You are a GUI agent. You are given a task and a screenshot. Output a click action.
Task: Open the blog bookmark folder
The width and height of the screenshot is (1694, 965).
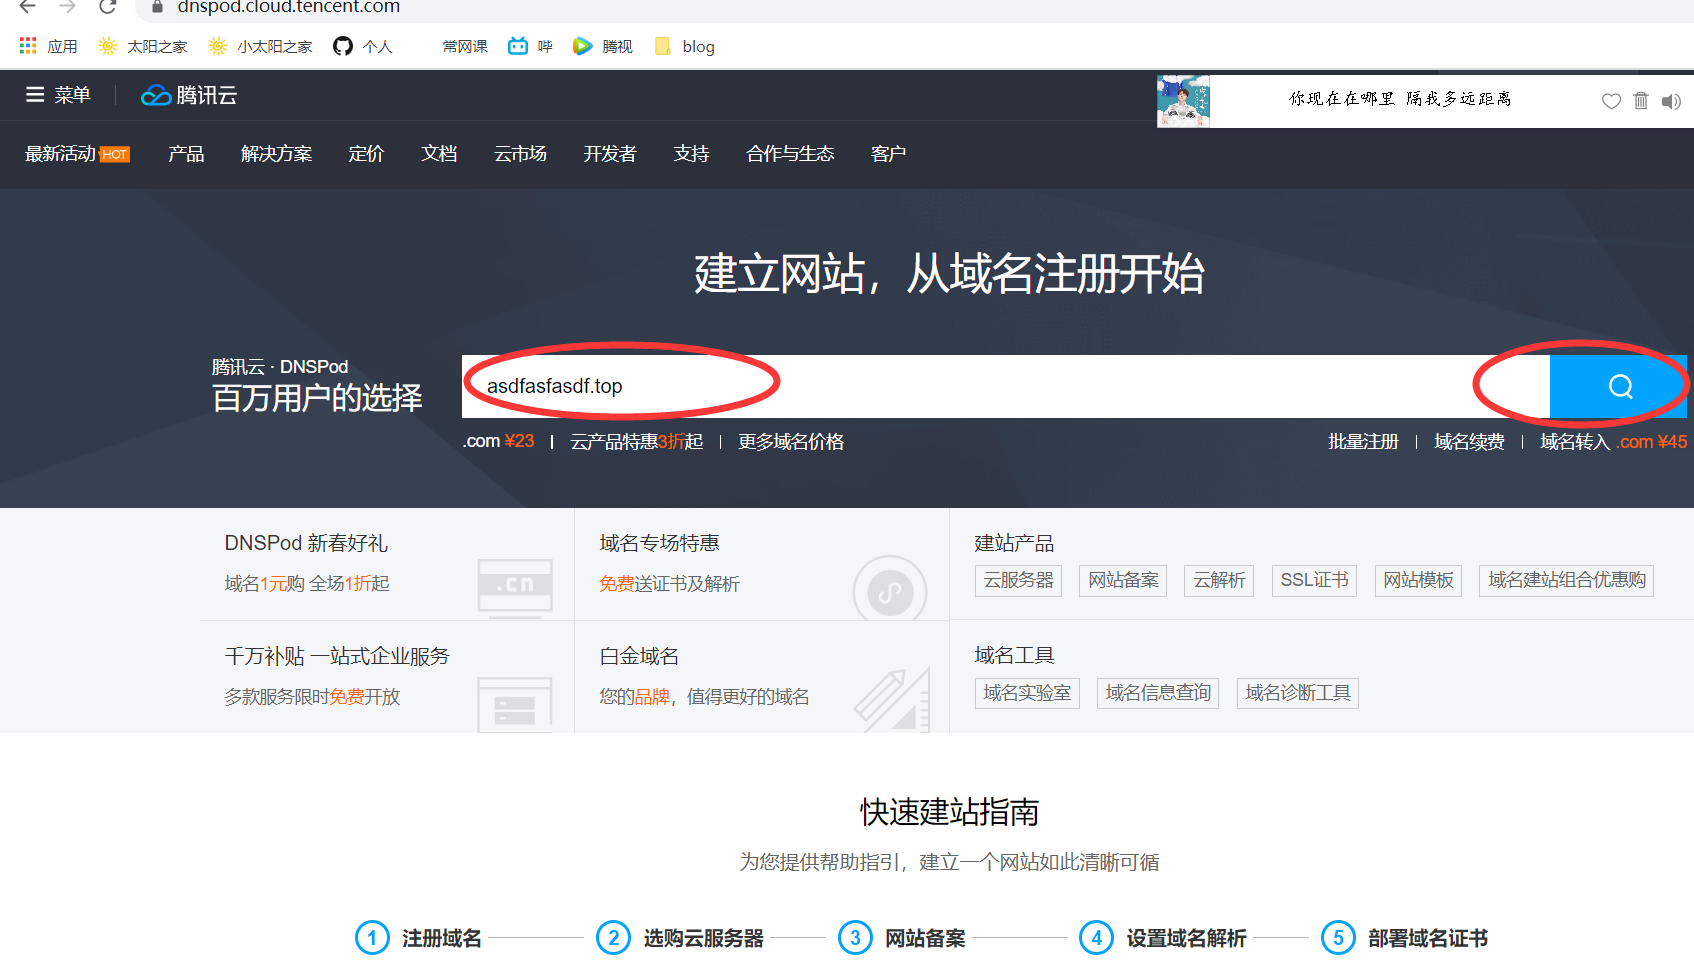[685, 46]
